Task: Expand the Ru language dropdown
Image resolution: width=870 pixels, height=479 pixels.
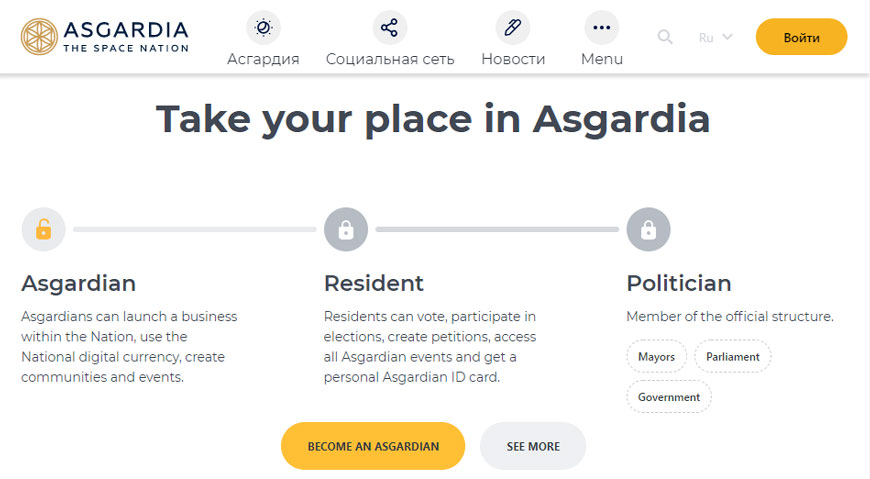Action: 716,37
